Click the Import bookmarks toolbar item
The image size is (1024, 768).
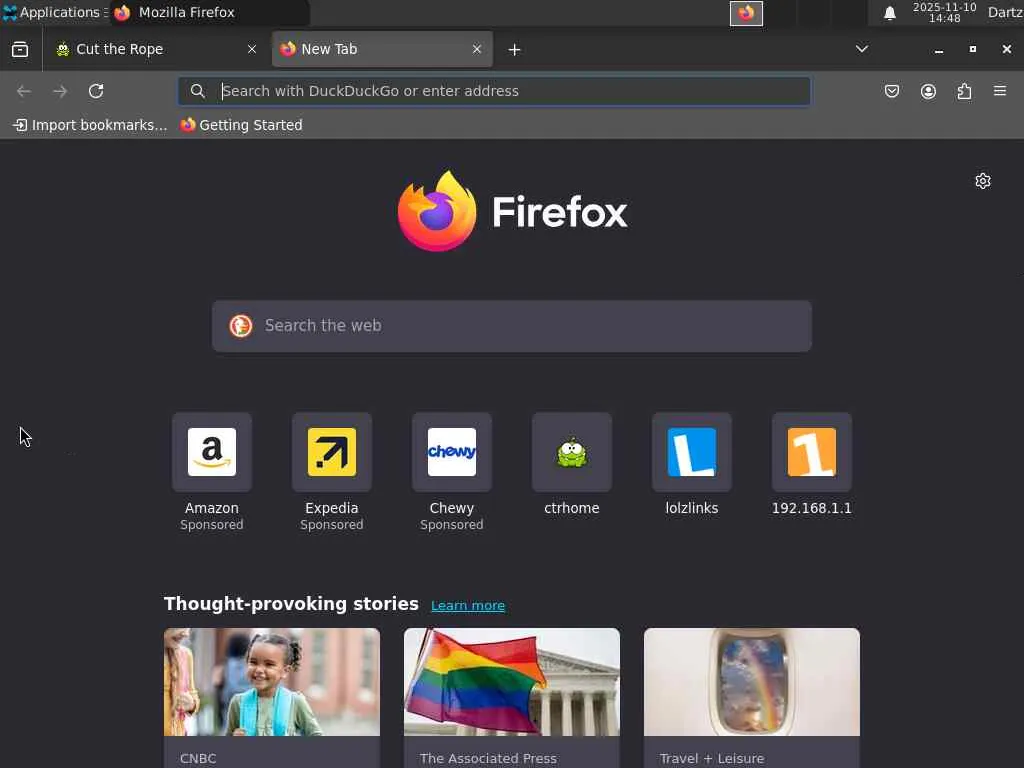pos(90,125)
